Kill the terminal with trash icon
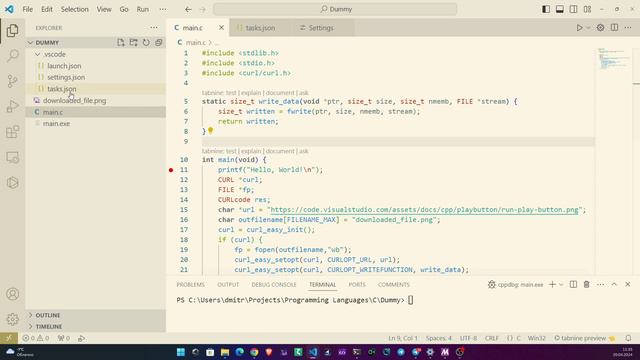 click(587, 284)
